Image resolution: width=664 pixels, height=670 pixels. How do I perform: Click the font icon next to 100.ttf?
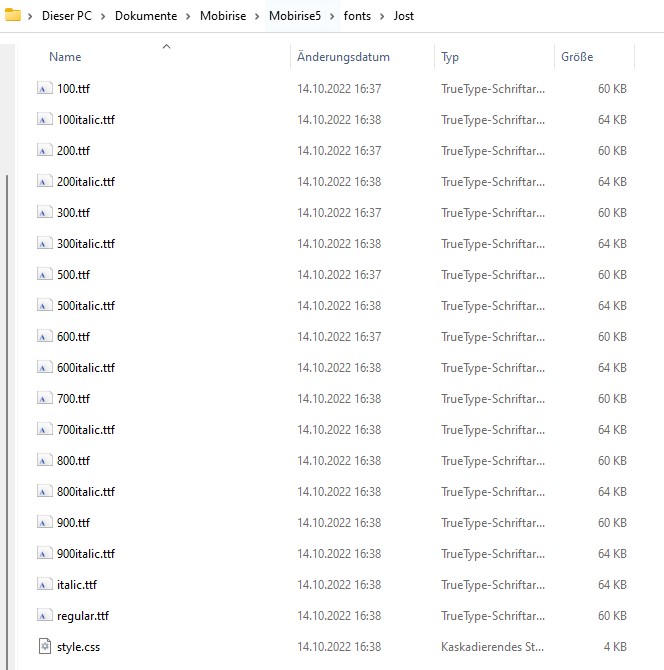click(44, 89)
